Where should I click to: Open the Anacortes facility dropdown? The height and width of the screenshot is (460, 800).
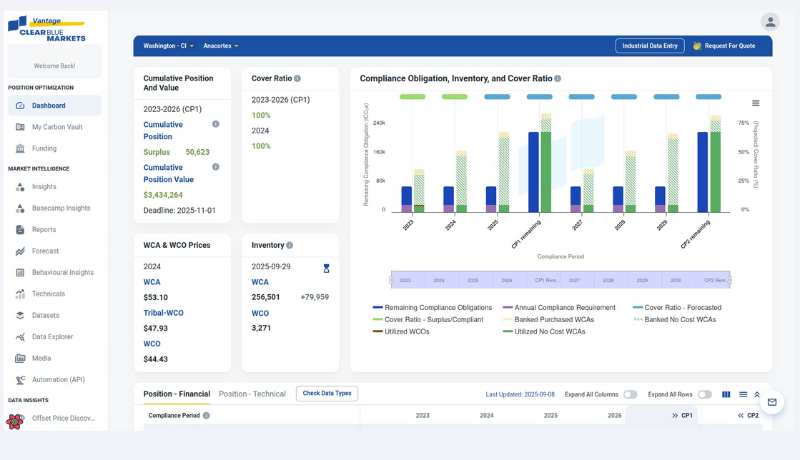point(221,46)
